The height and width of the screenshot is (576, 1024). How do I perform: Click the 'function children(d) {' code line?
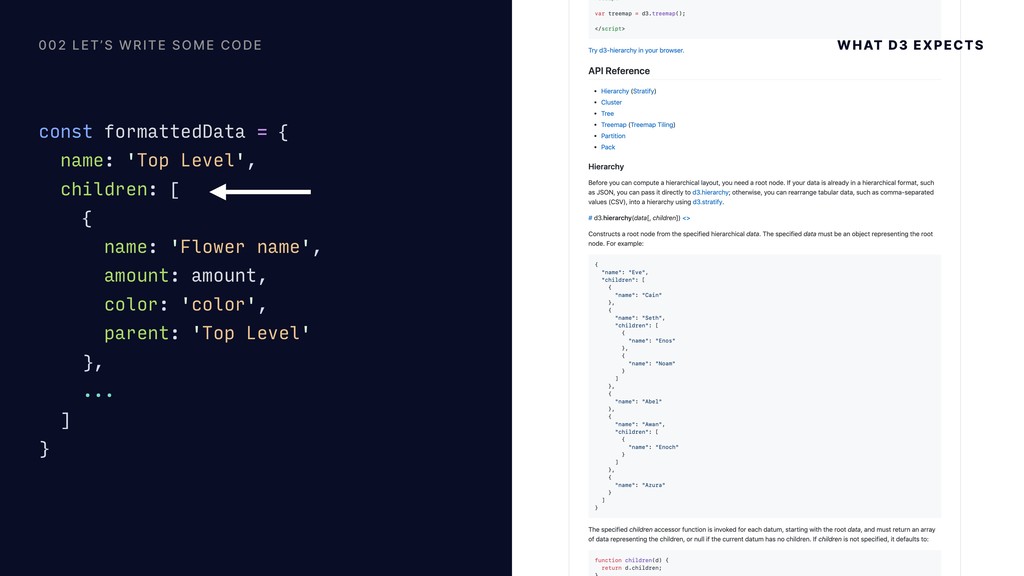pos(632,560)
